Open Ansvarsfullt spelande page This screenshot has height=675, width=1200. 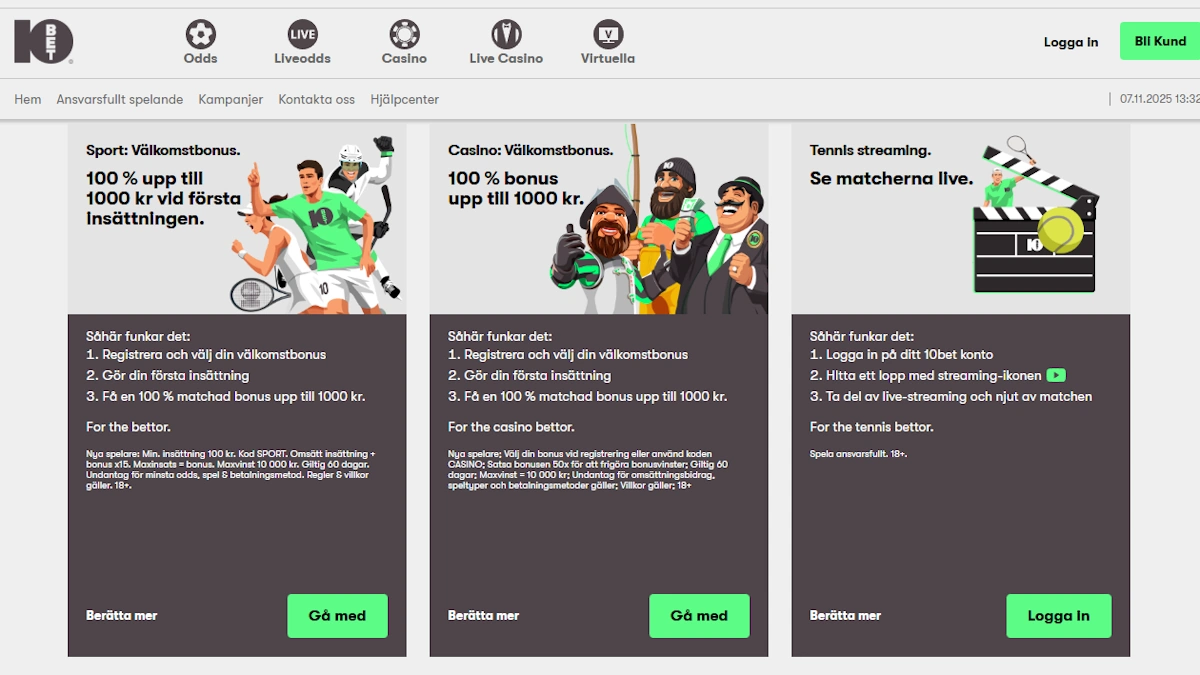[x=120, y=100]
